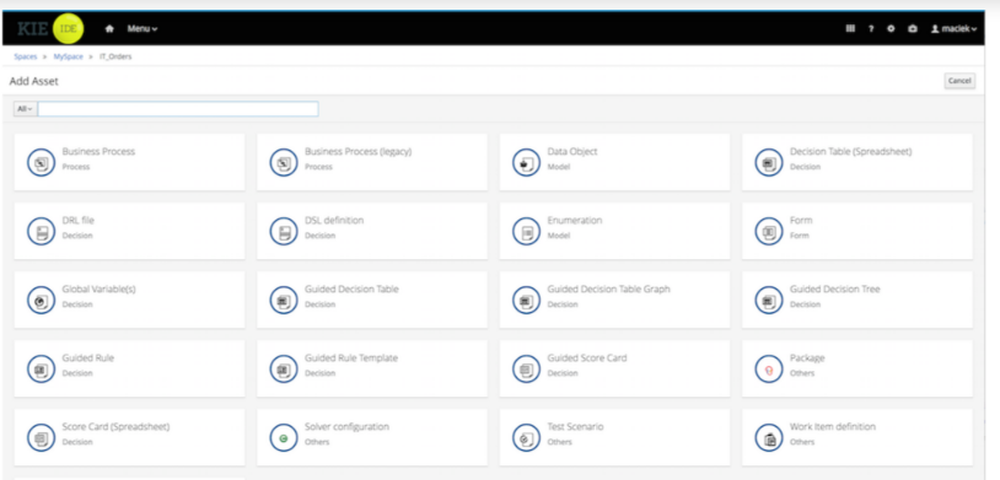Click the Form asset icon
The height and width of the screenshot is (480, 1000).
tap(769, 231)
